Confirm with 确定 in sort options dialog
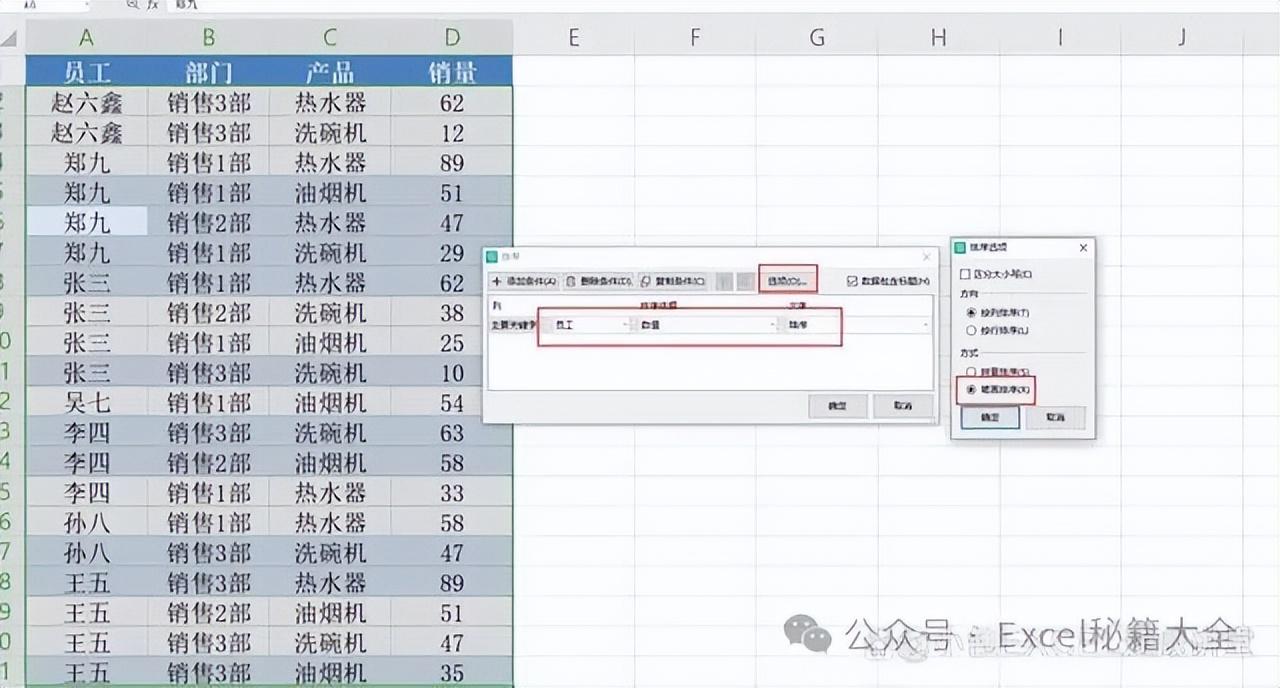1280x688 pixels. tap(989, 417)
